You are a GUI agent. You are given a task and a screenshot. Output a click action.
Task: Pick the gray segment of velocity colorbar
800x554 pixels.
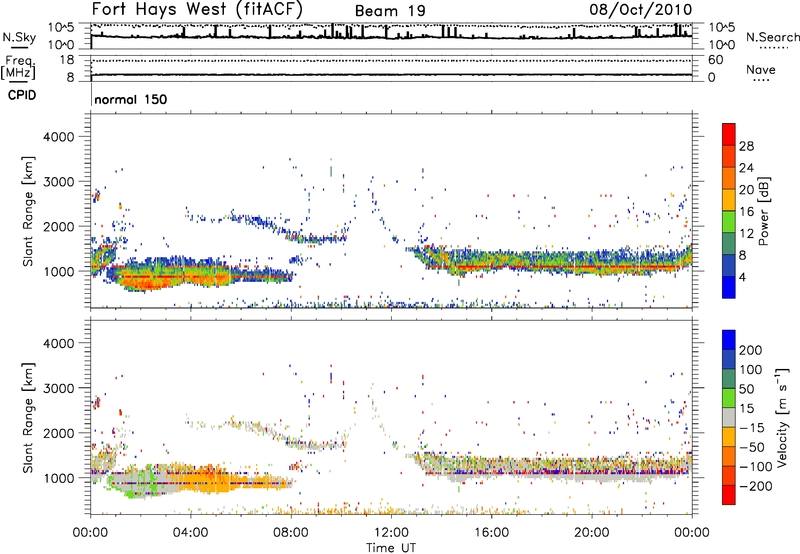tap(729, 417)
